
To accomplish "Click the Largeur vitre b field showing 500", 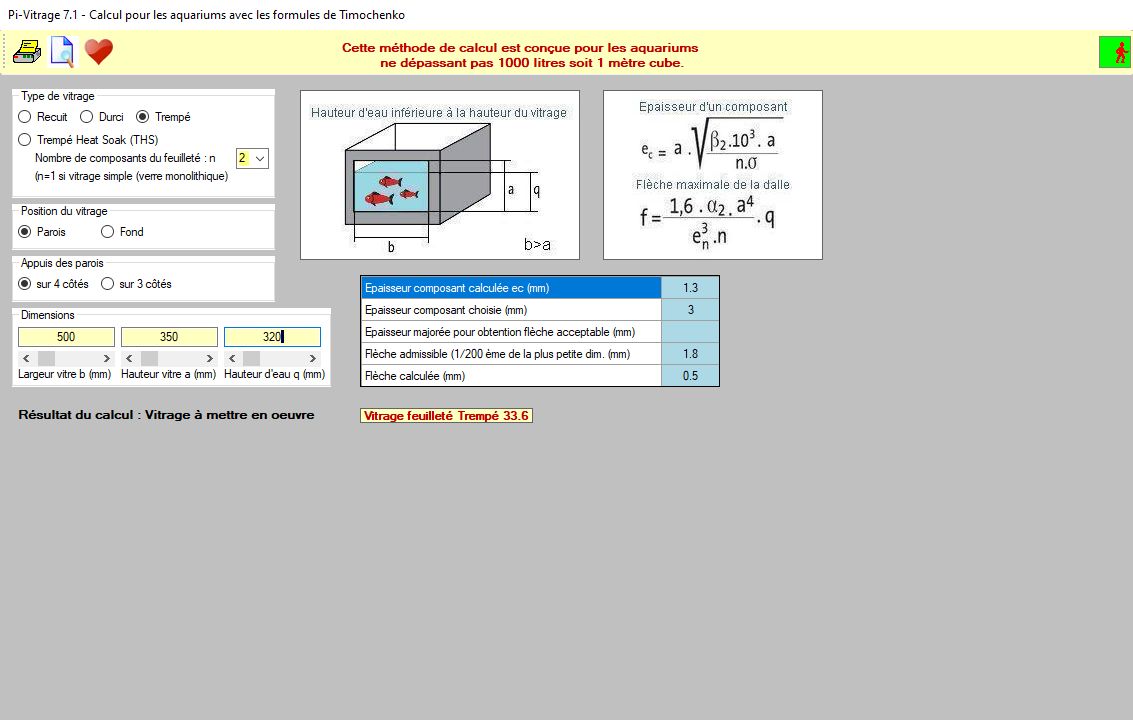I will click(x=66, y=337).
